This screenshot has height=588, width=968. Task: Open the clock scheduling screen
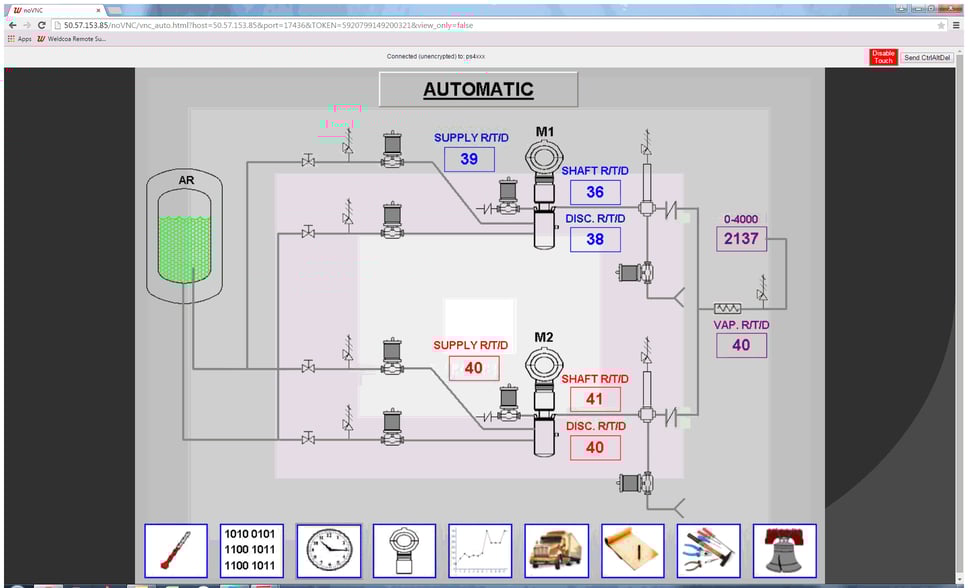[x=328, y=549]
